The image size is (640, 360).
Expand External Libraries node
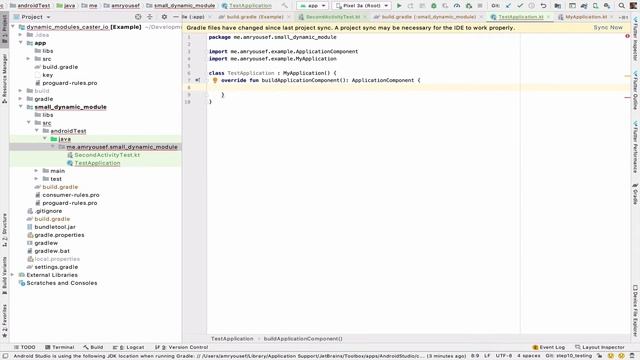(x=13, y=275)
